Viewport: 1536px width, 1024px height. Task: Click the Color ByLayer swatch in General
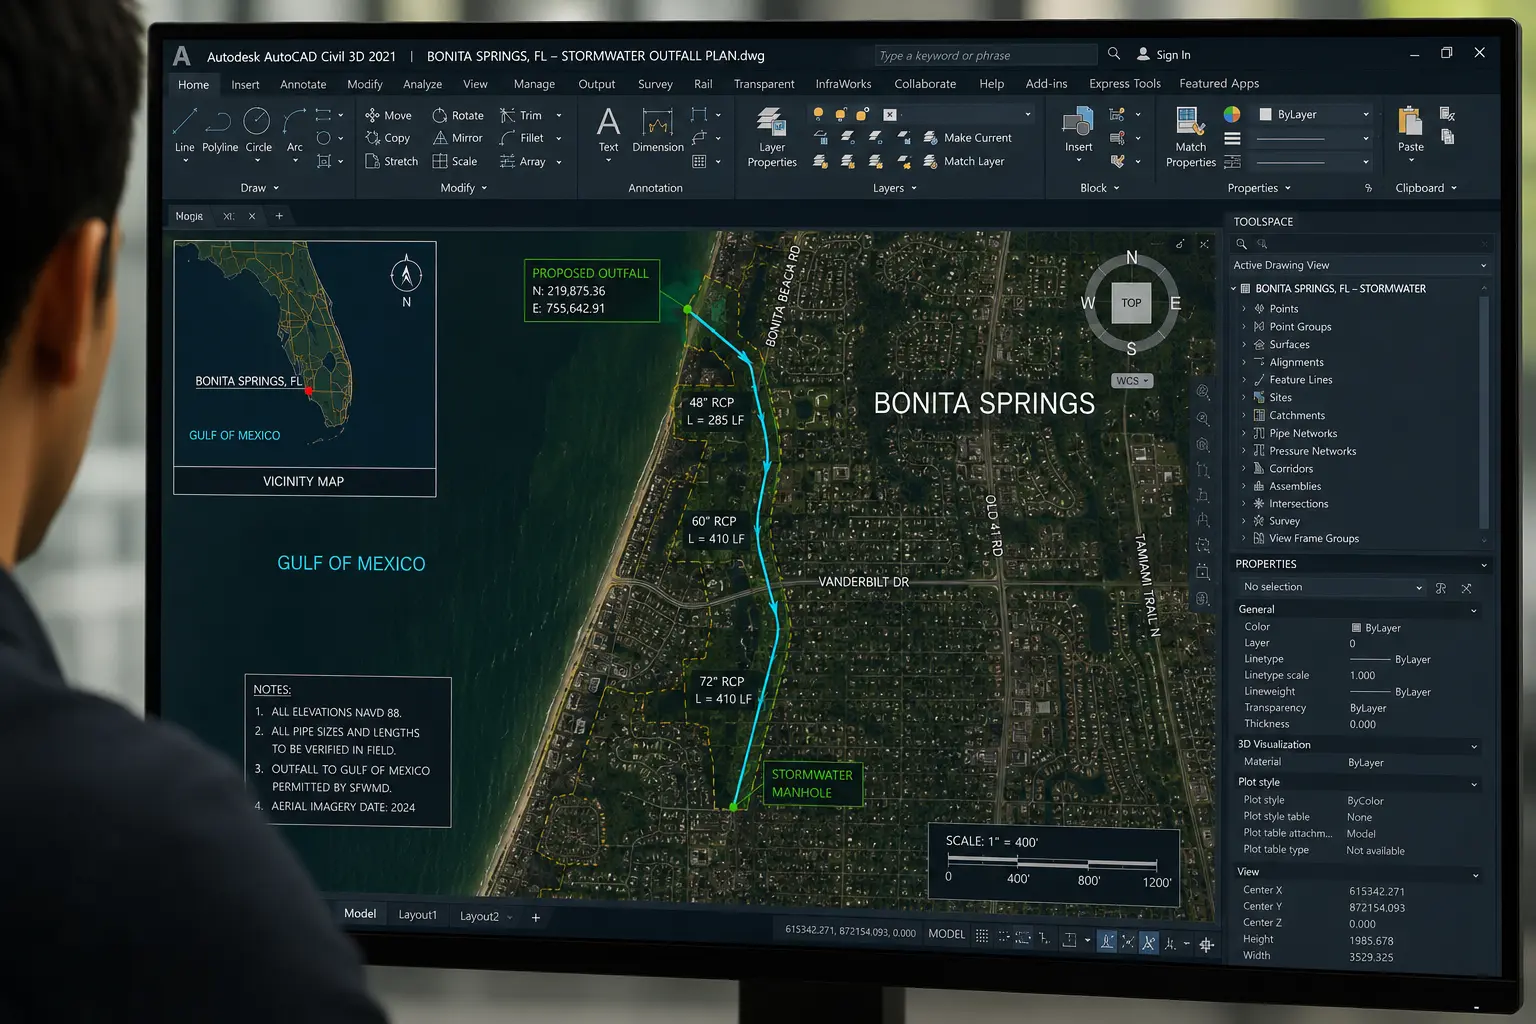point(1356,628)
